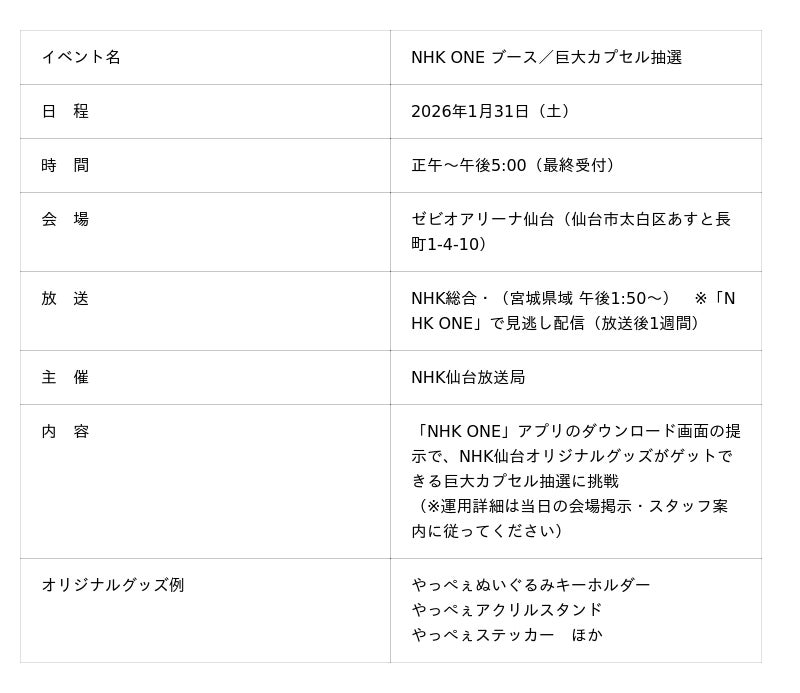Select the NHK ONE ブース／巨大カプセル抽選 text

click(546, 57)
